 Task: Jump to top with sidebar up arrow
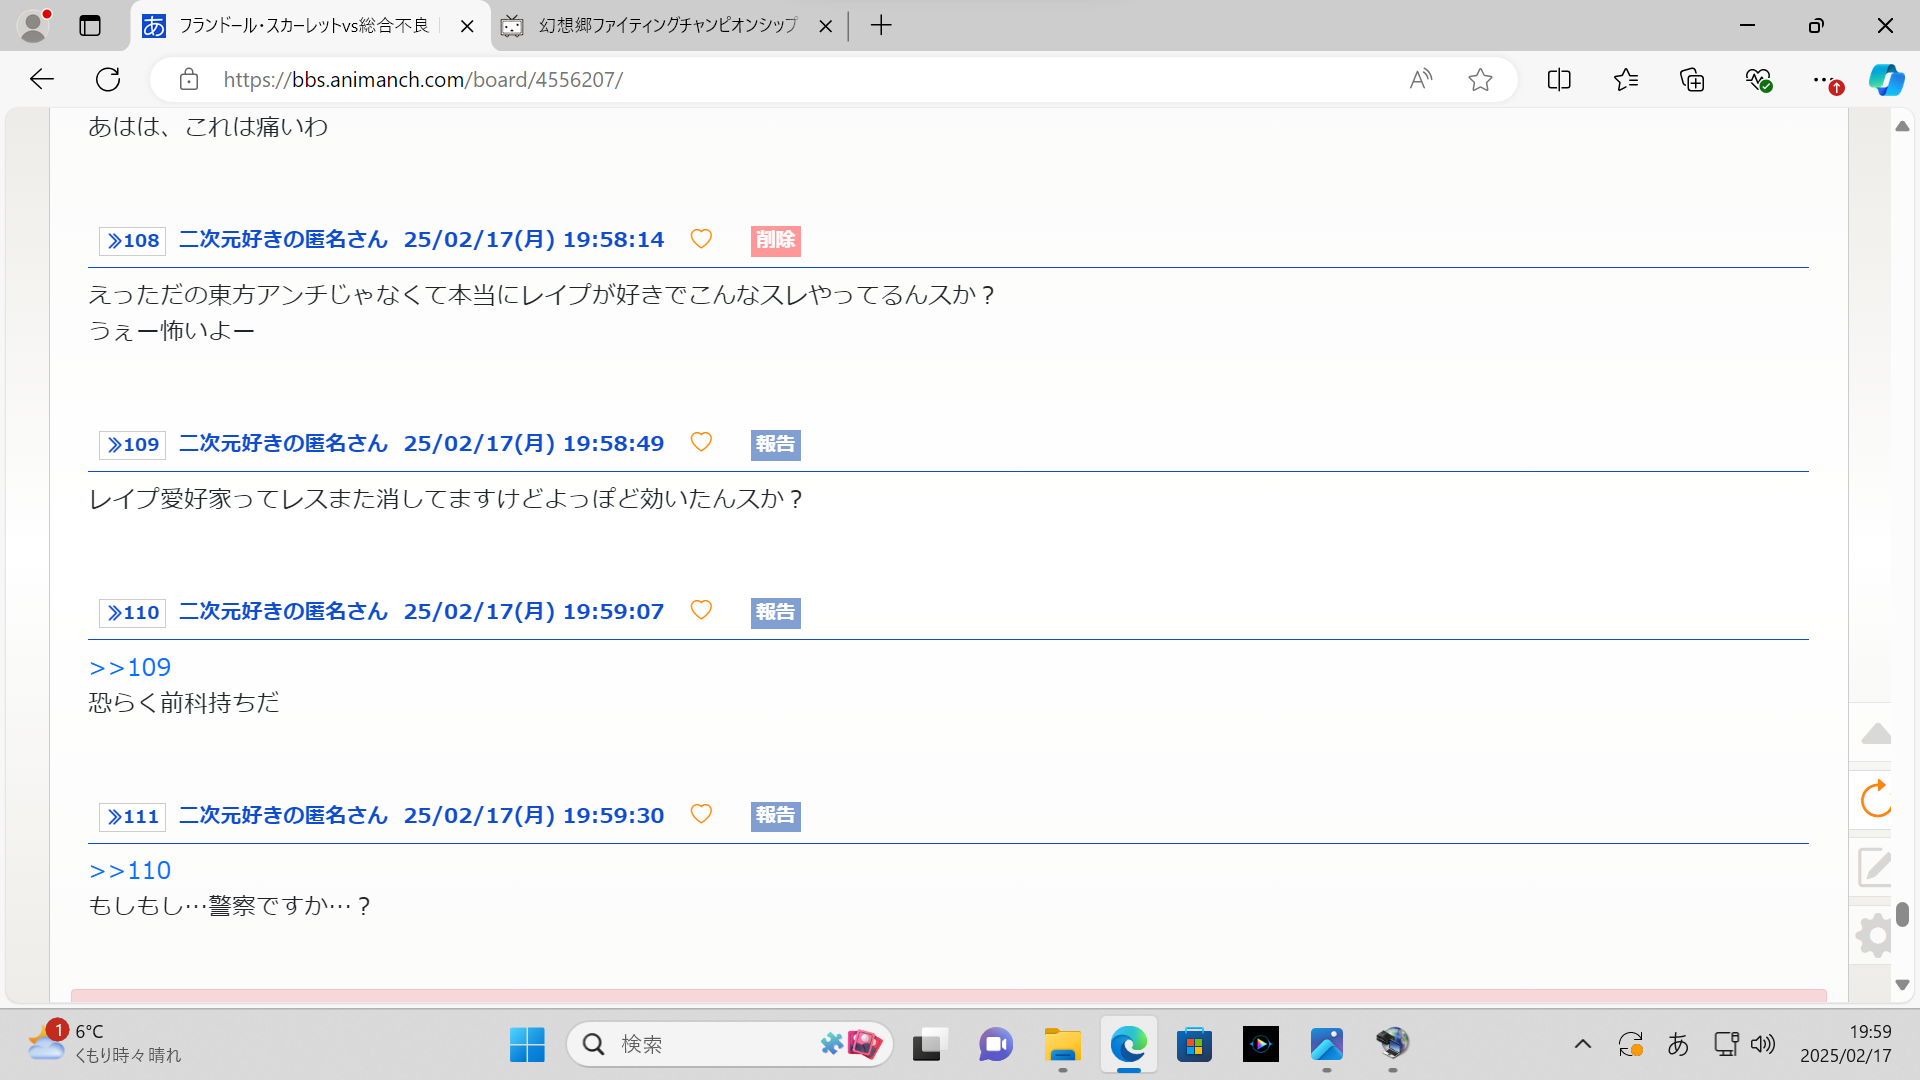[1875, 734]
